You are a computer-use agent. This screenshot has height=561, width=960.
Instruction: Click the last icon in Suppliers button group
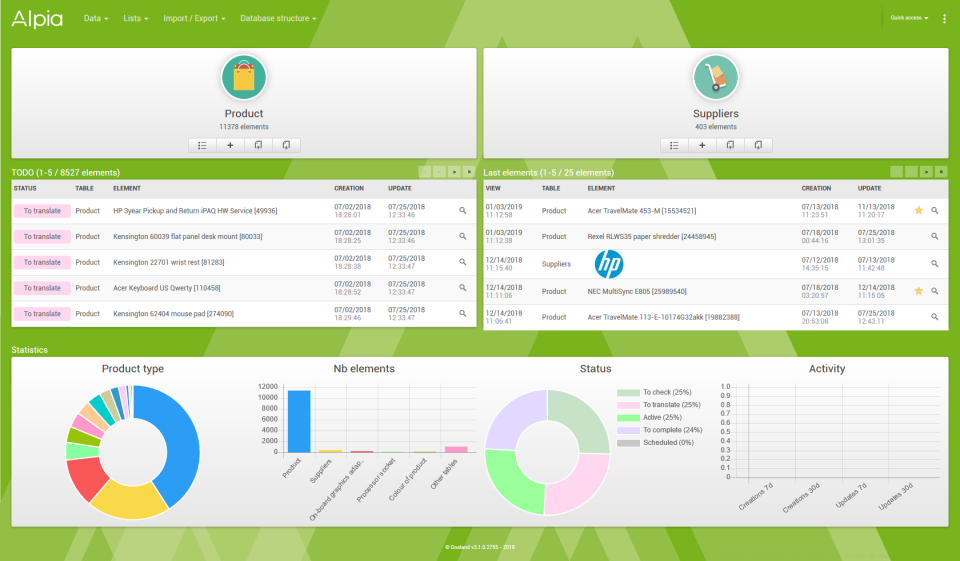[x=758, y=145]
